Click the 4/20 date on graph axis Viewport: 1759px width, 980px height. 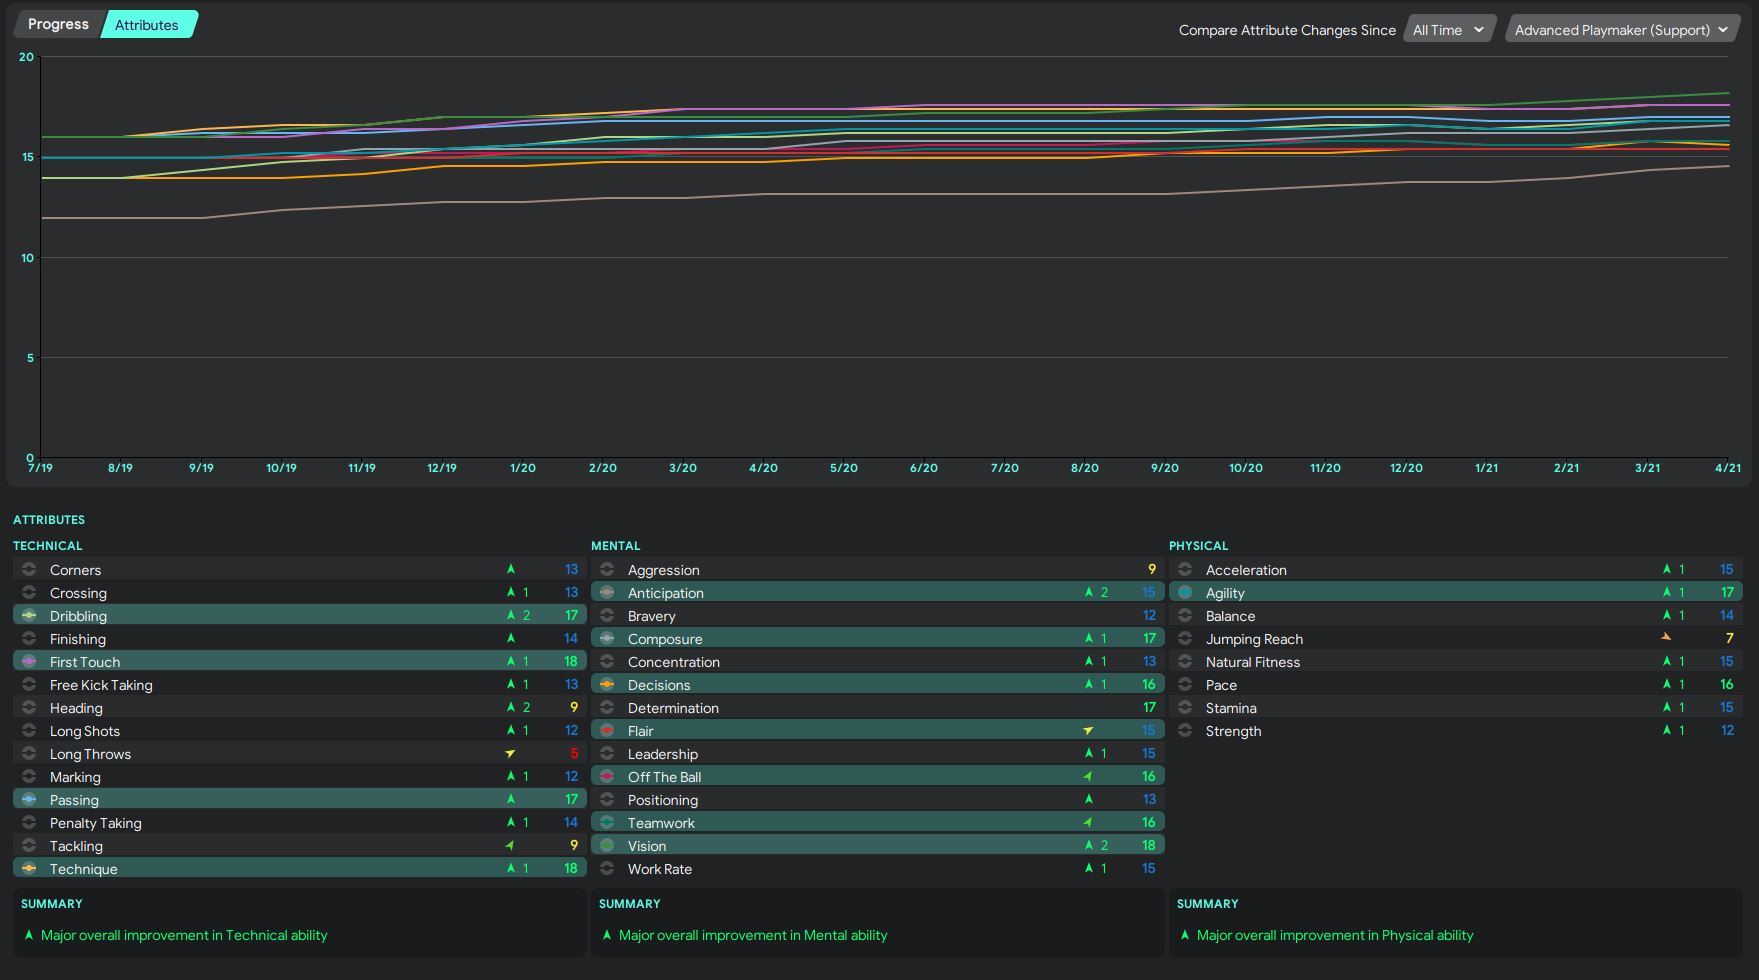(763, 468)
